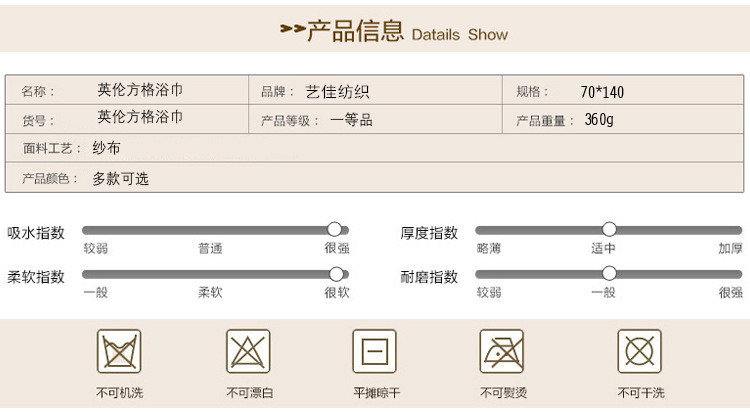The image size is (750, 420).
Task: Click the 货号 value 英伦方格浴巾
Action: point(140,116)
